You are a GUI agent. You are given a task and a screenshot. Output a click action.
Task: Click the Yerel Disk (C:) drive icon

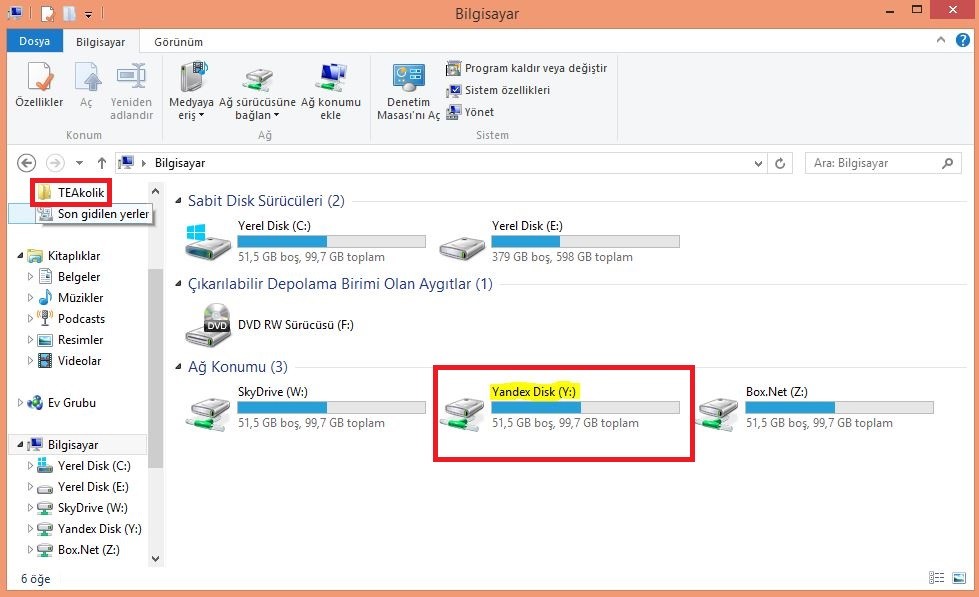pos(209,242)
